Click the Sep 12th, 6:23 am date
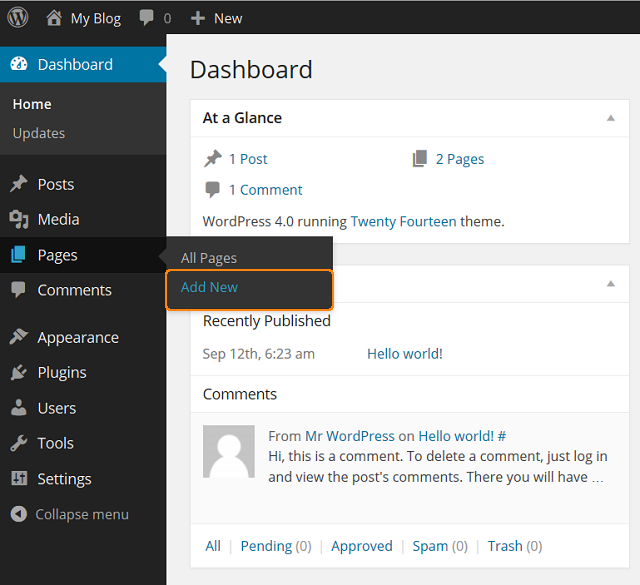640x585 pixels. (259, 354)
